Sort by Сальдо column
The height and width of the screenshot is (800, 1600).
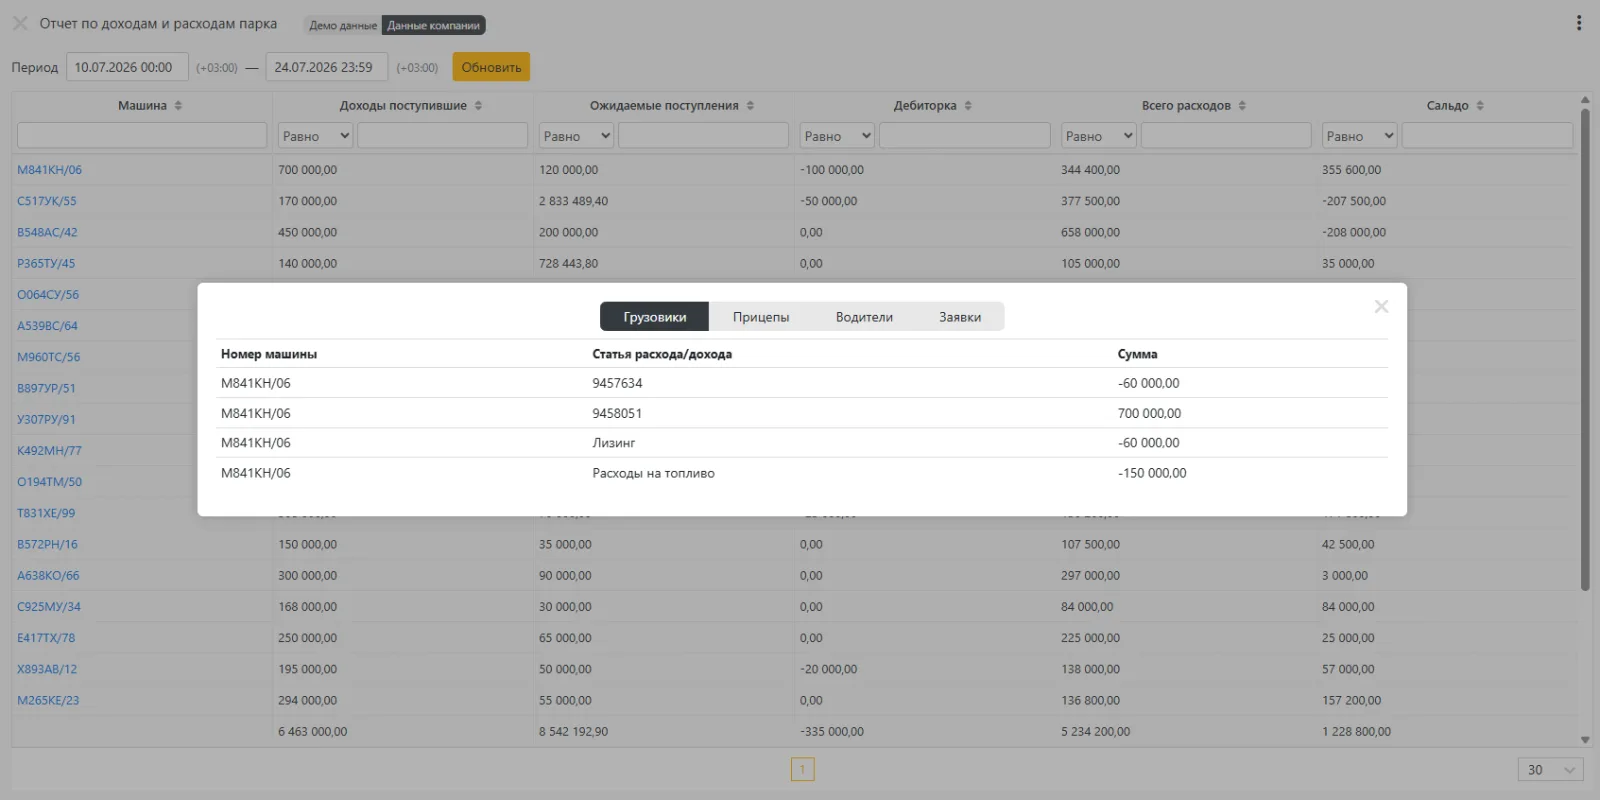pos(1480,106)
